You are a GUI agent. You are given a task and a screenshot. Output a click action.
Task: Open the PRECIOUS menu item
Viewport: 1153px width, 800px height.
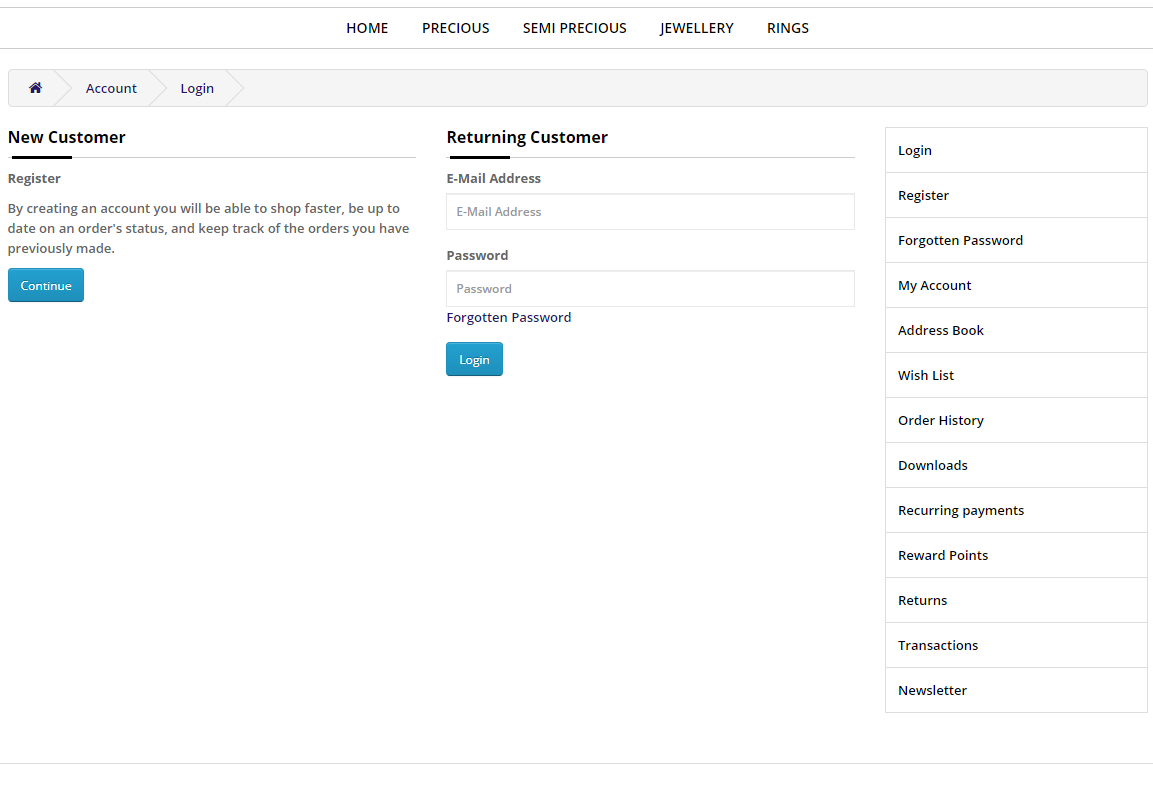click(455, 28)
